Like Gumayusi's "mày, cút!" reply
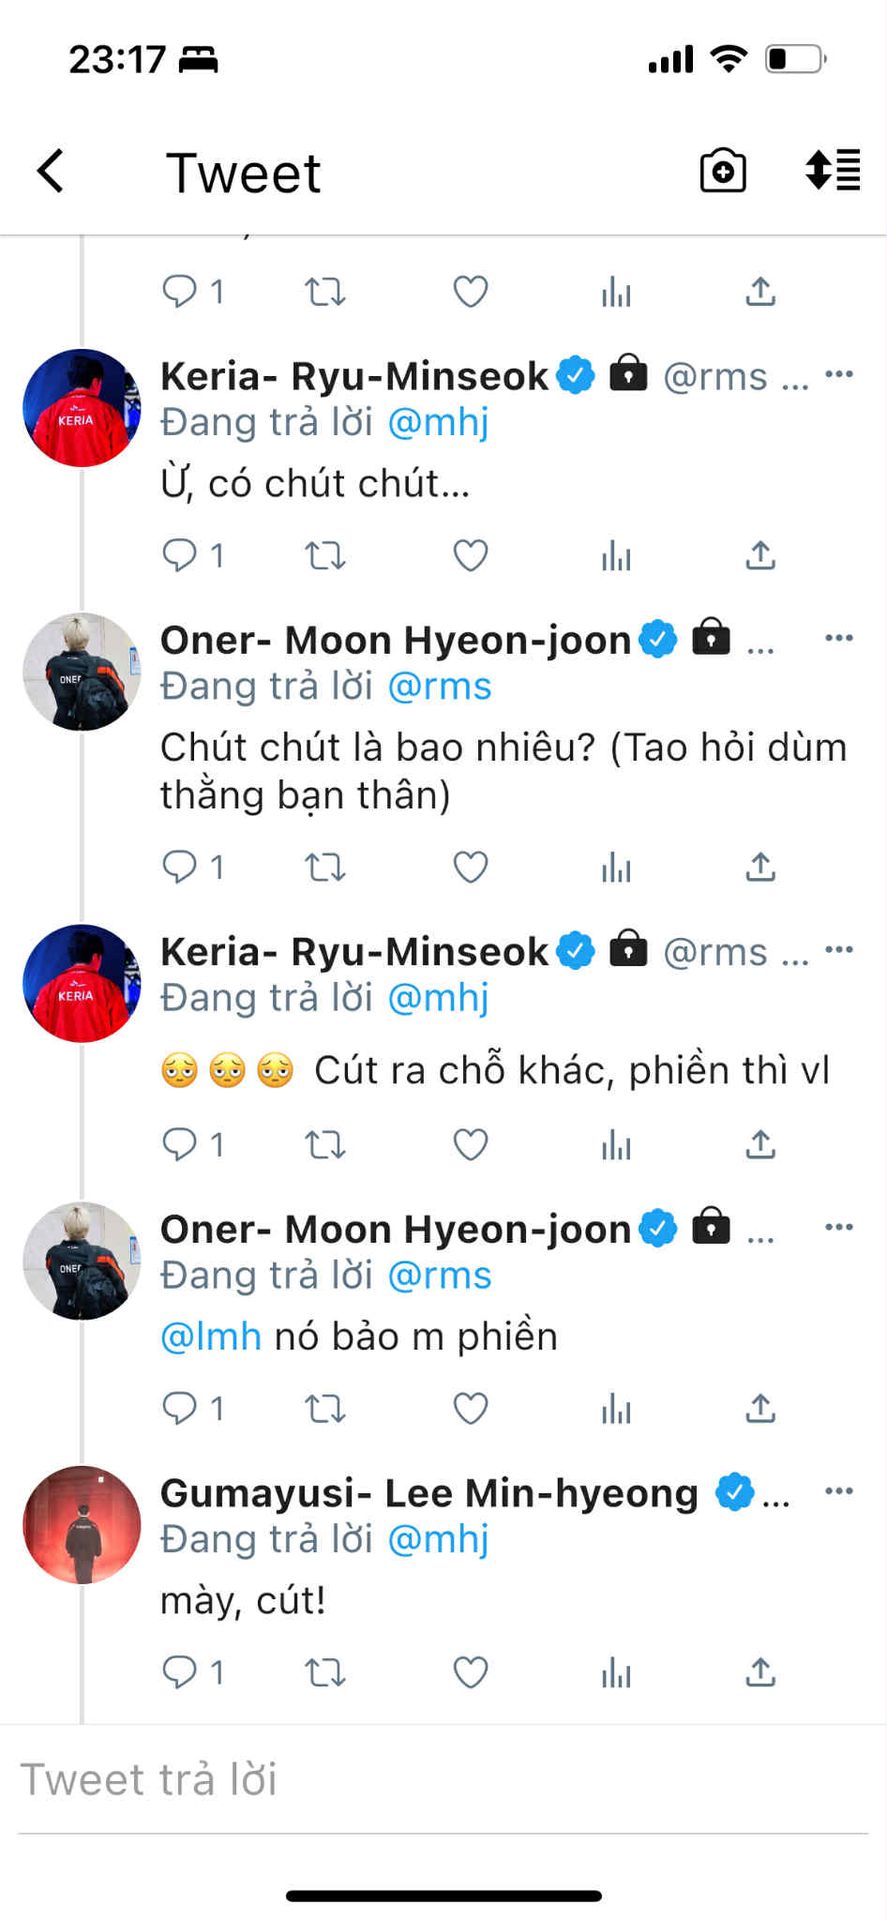Screen dimensions: 887x1920 470,1672
